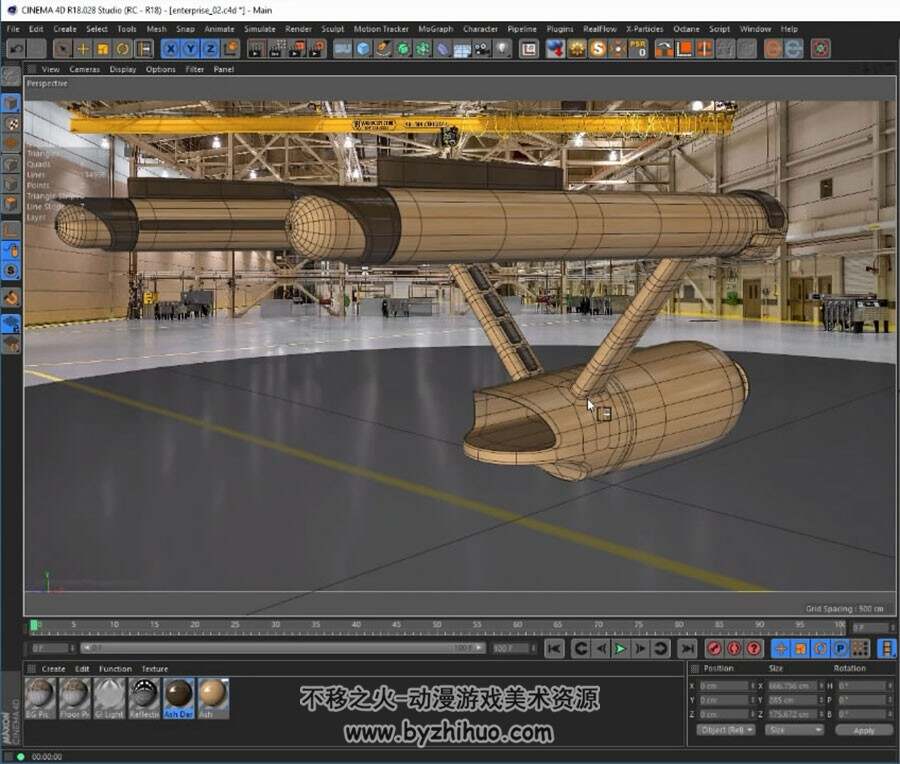
Task: Activate the Rotate tool
Action: (x=122, y=49)
